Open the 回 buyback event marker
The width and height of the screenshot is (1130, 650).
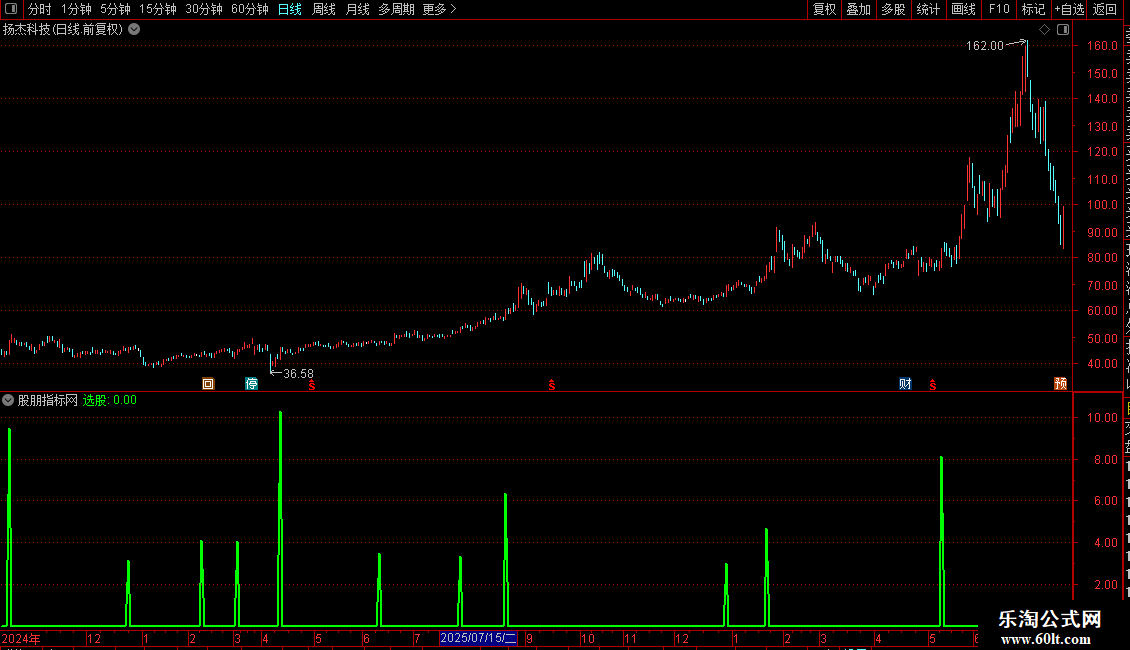coord(208,383)
